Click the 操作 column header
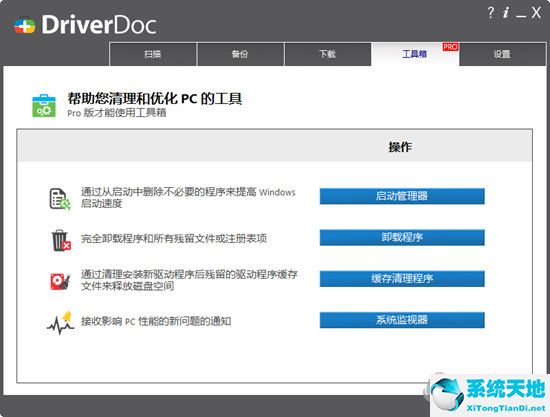This screenshot has width=550, height=417. click(400, 147)
